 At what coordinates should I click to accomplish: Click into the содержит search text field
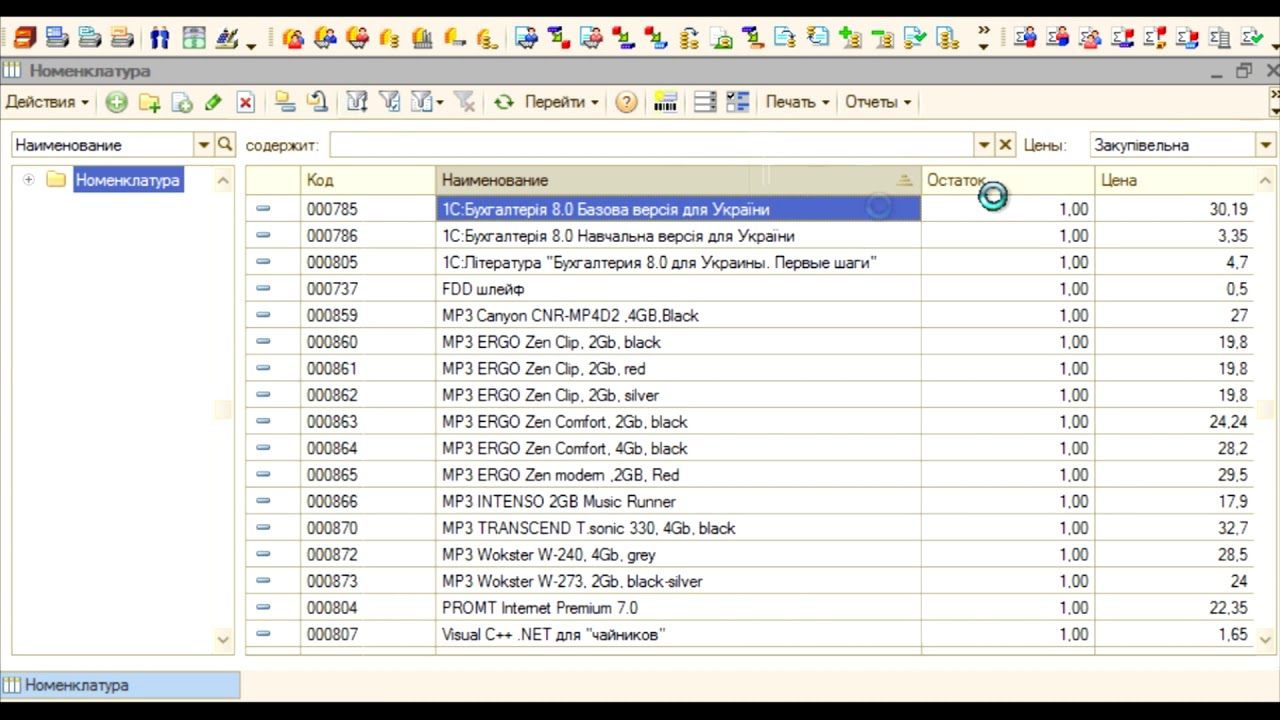(x=652, y=145)
